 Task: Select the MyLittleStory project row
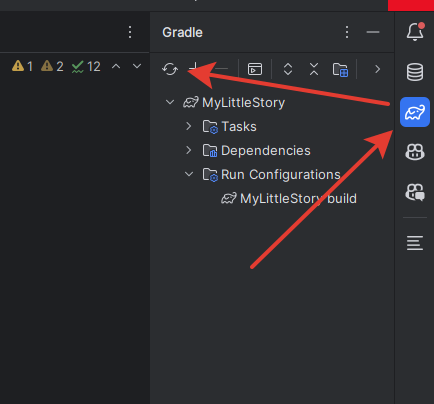click(x=272, y=102)
